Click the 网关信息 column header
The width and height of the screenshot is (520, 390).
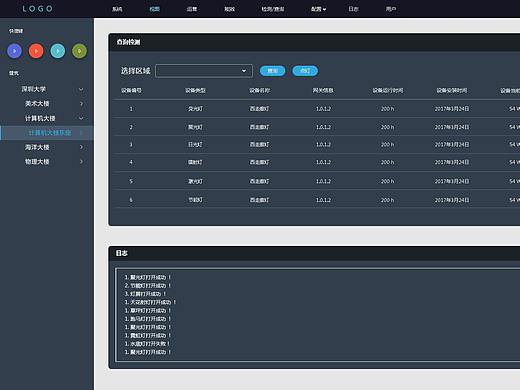point(323,90)
